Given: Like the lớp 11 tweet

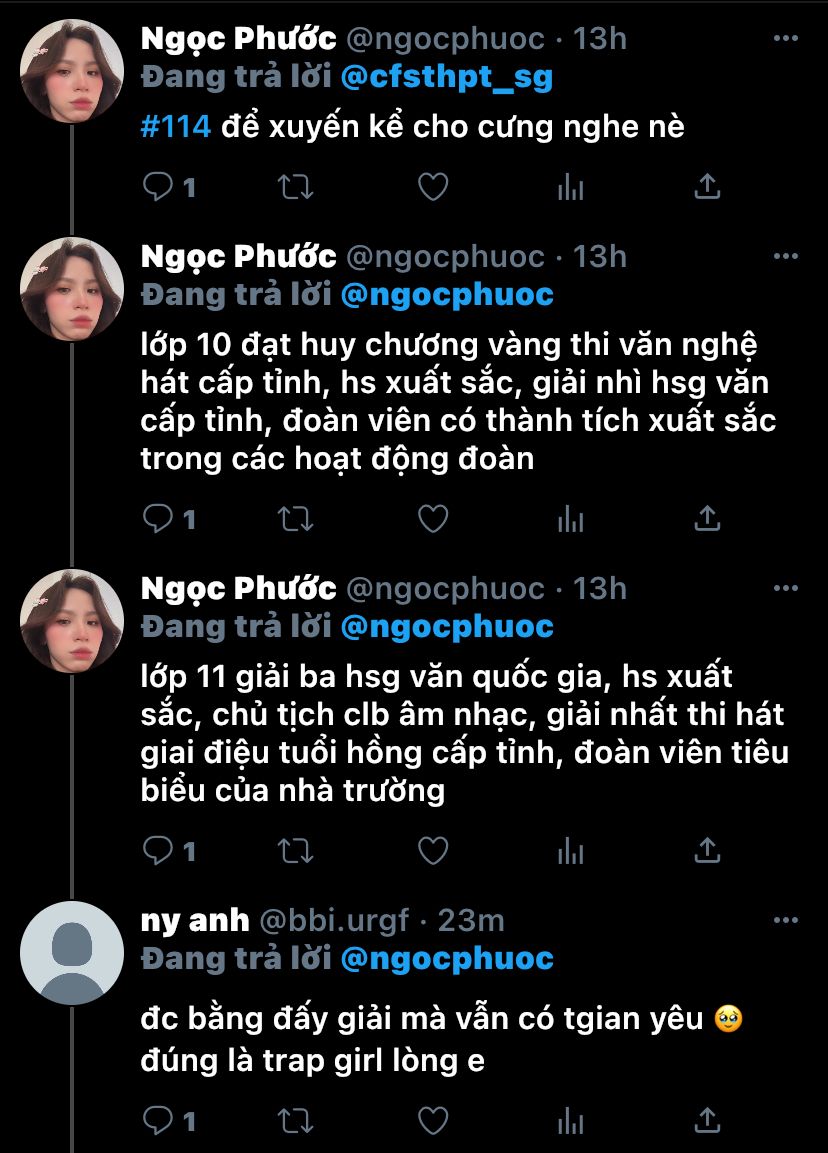Looking at the screenshot, I should pos(432,850).
